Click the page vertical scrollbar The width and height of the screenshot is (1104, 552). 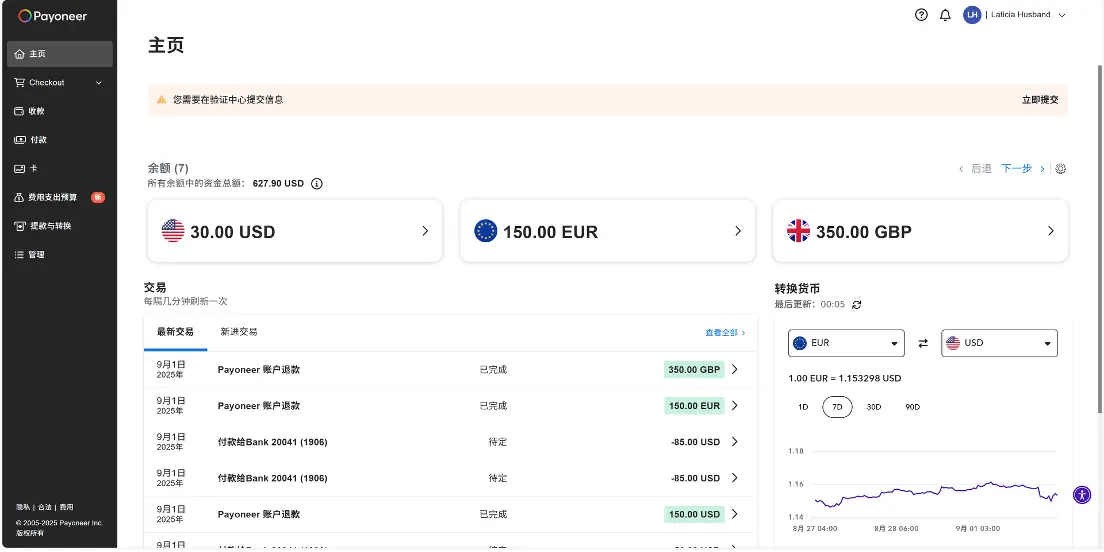point(1100,239)
